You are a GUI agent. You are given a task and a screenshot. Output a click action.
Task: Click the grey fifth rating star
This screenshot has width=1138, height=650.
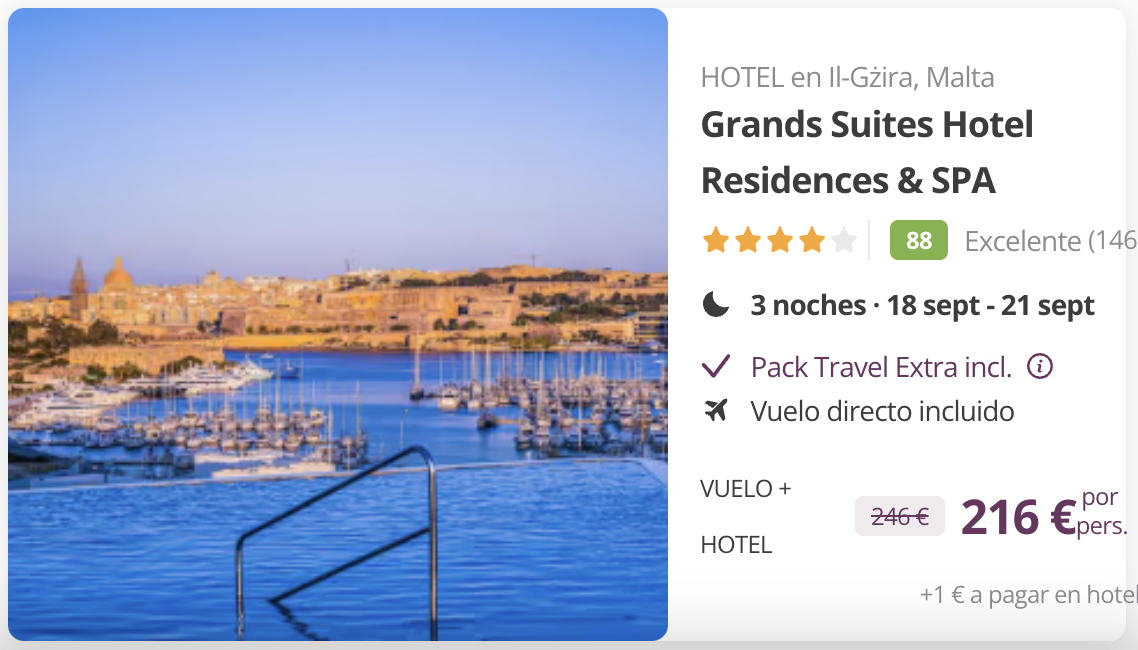pos(843,240)
